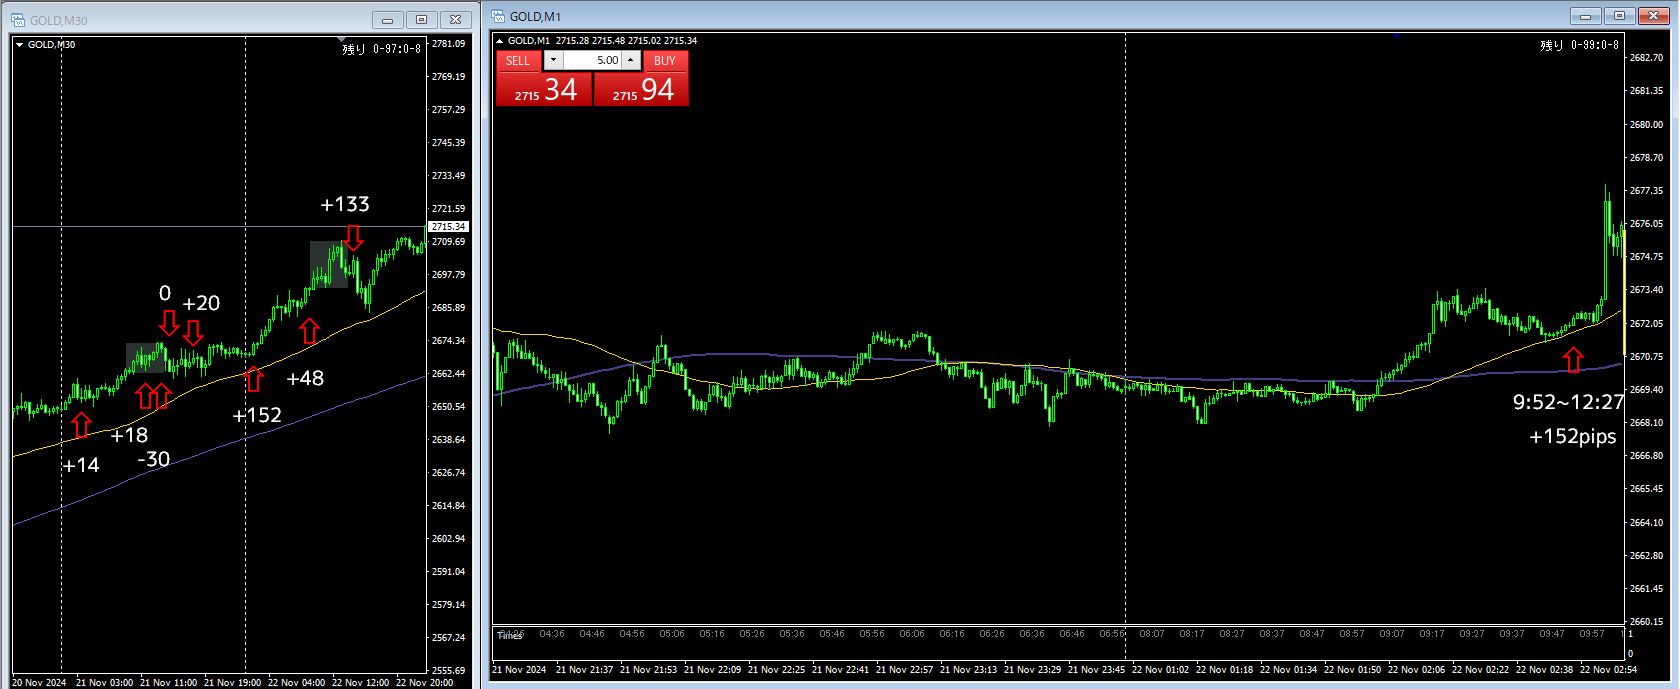The height and width of the screenshot is (689, 1680).
Task: Click the '20 Nov 2024' date label on M30
Action: coord(39,683)
